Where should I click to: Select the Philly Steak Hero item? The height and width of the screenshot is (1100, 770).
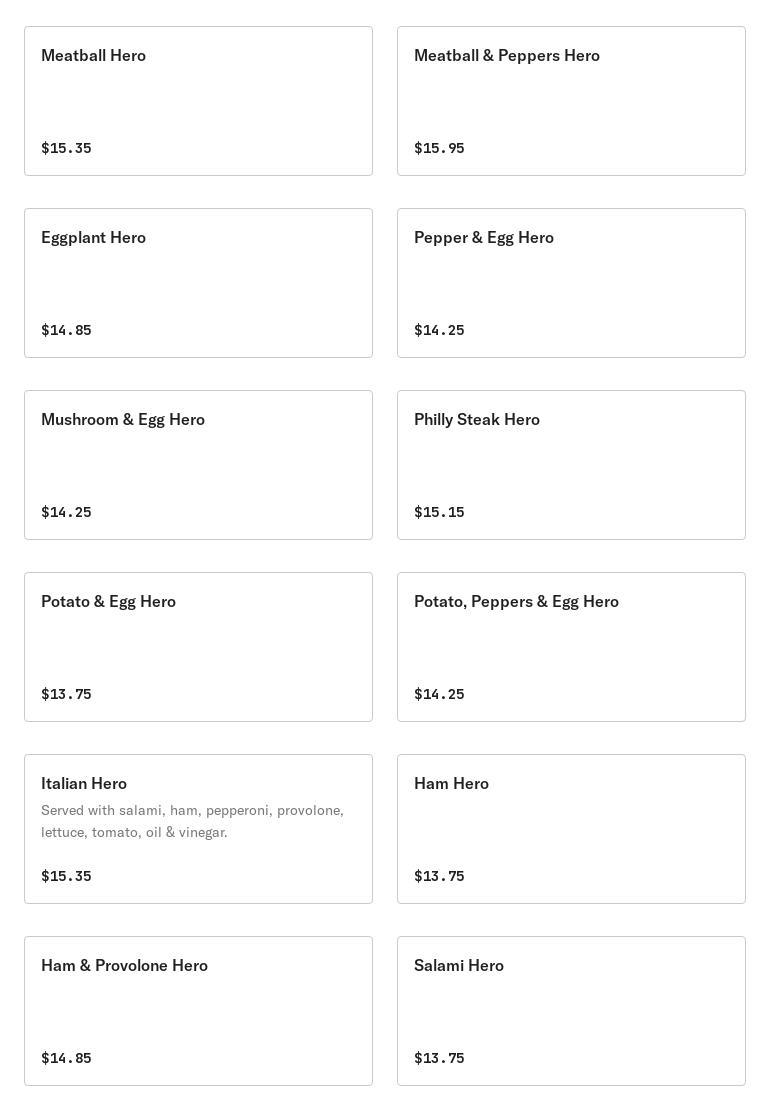pos(571,465)
